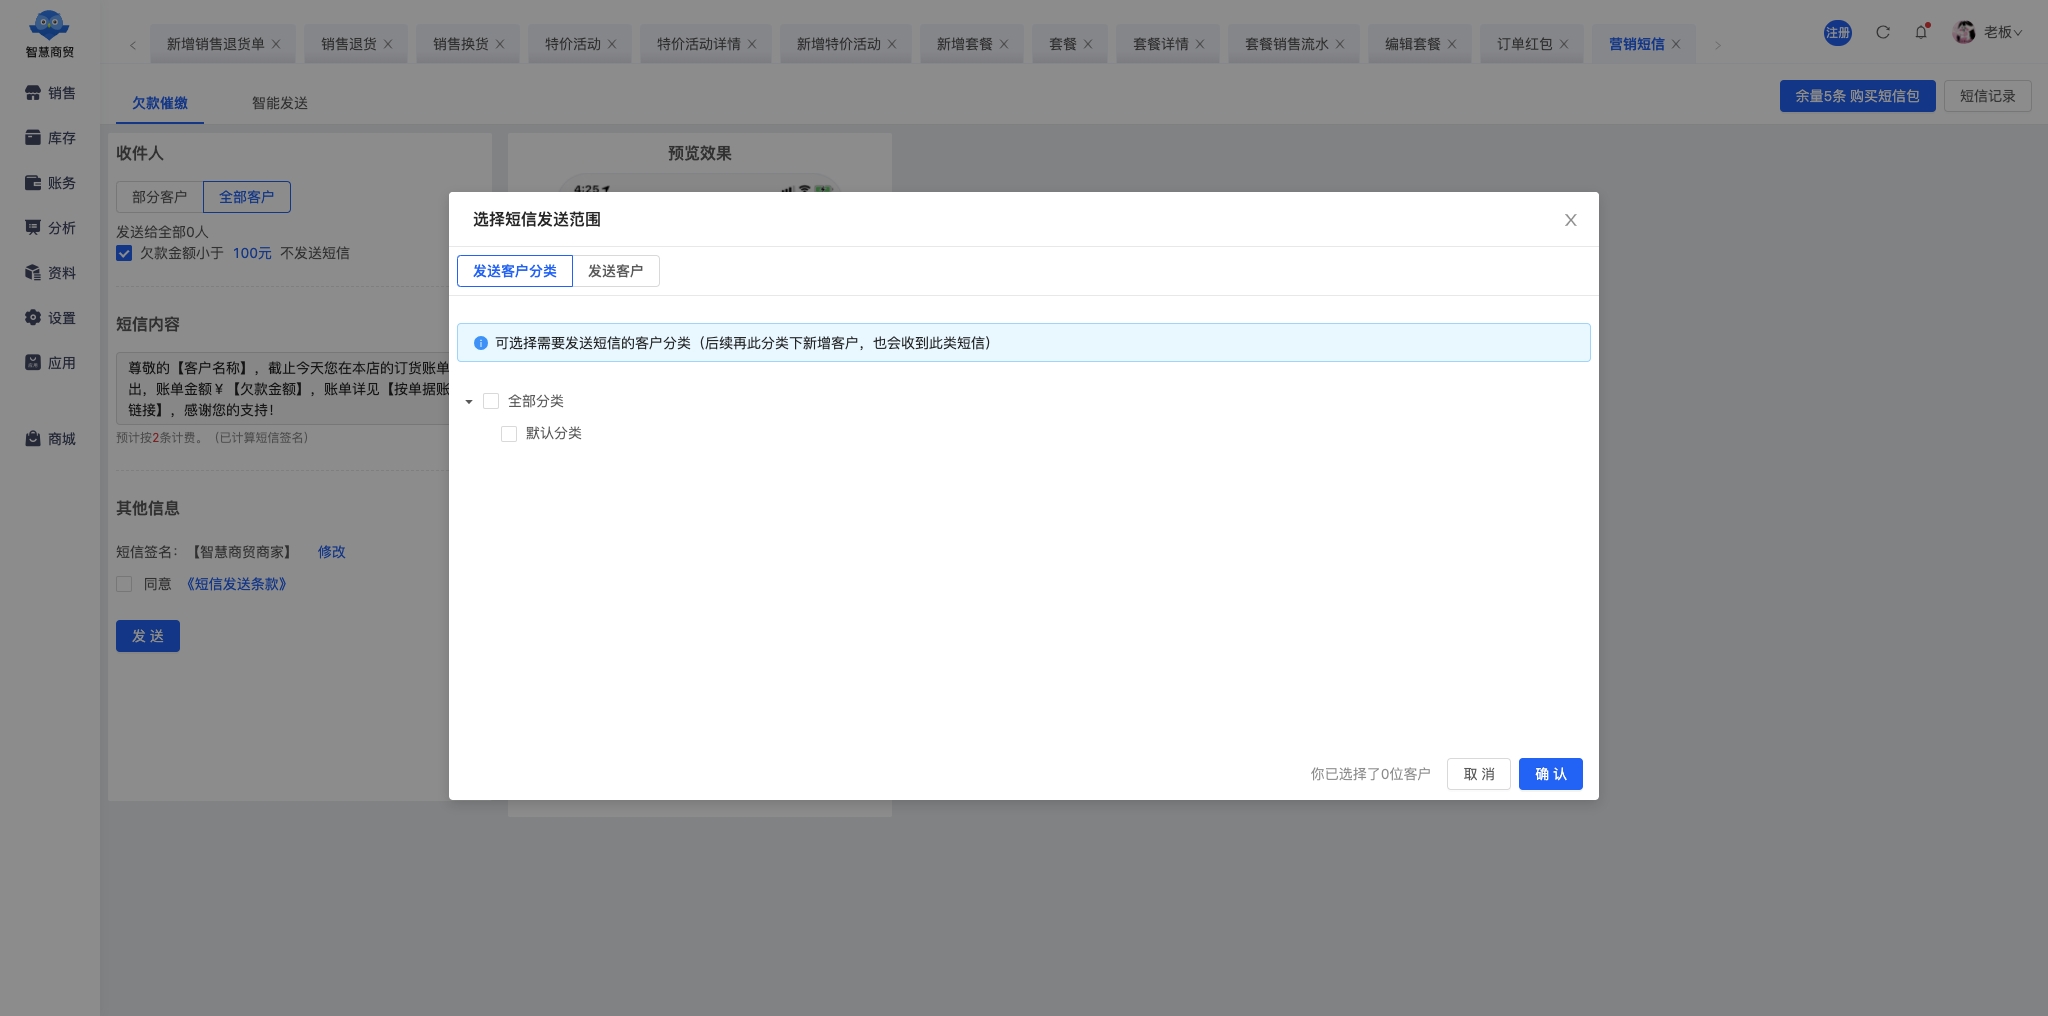Switch to 发送客户分类 tab

tap(515, 271)
